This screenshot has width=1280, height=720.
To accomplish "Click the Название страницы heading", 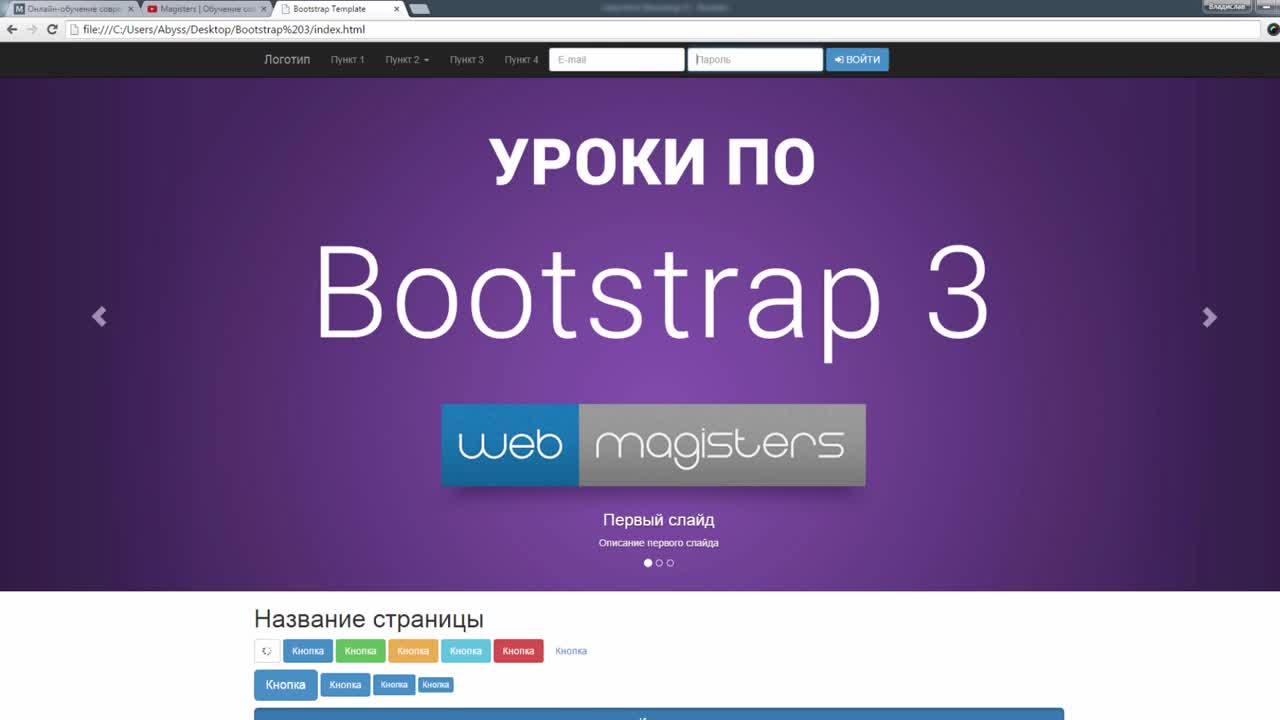I will [369, 619].
